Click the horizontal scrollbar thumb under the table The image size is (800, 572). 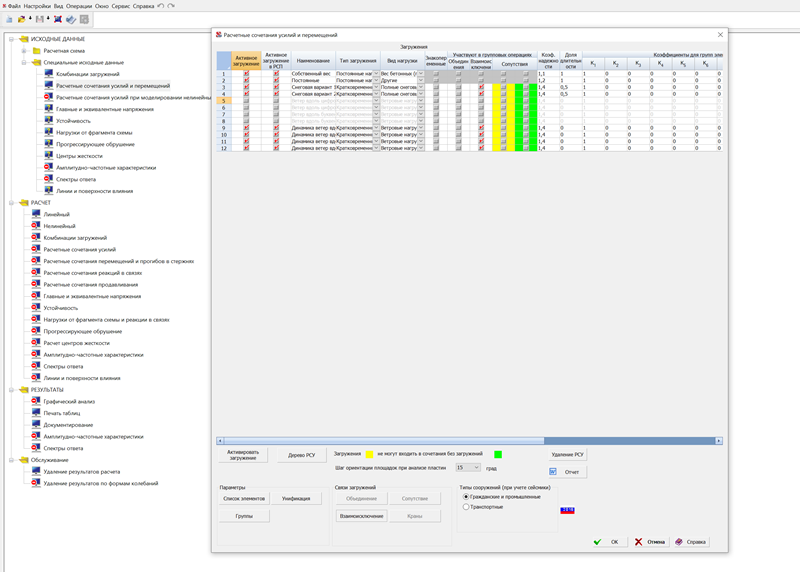[384, 440]
